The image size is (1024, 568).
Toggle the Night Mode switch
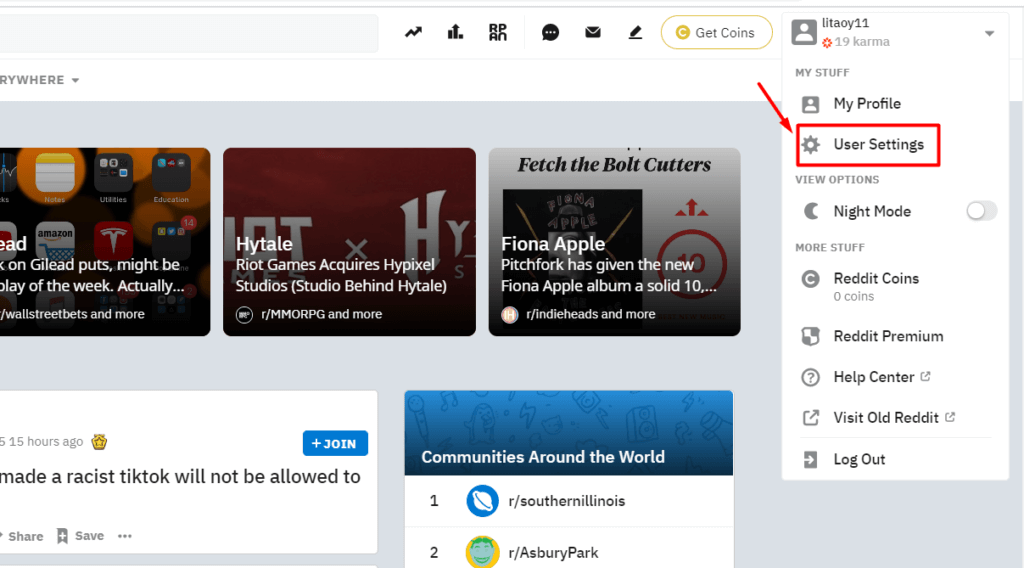pos(982,211)
